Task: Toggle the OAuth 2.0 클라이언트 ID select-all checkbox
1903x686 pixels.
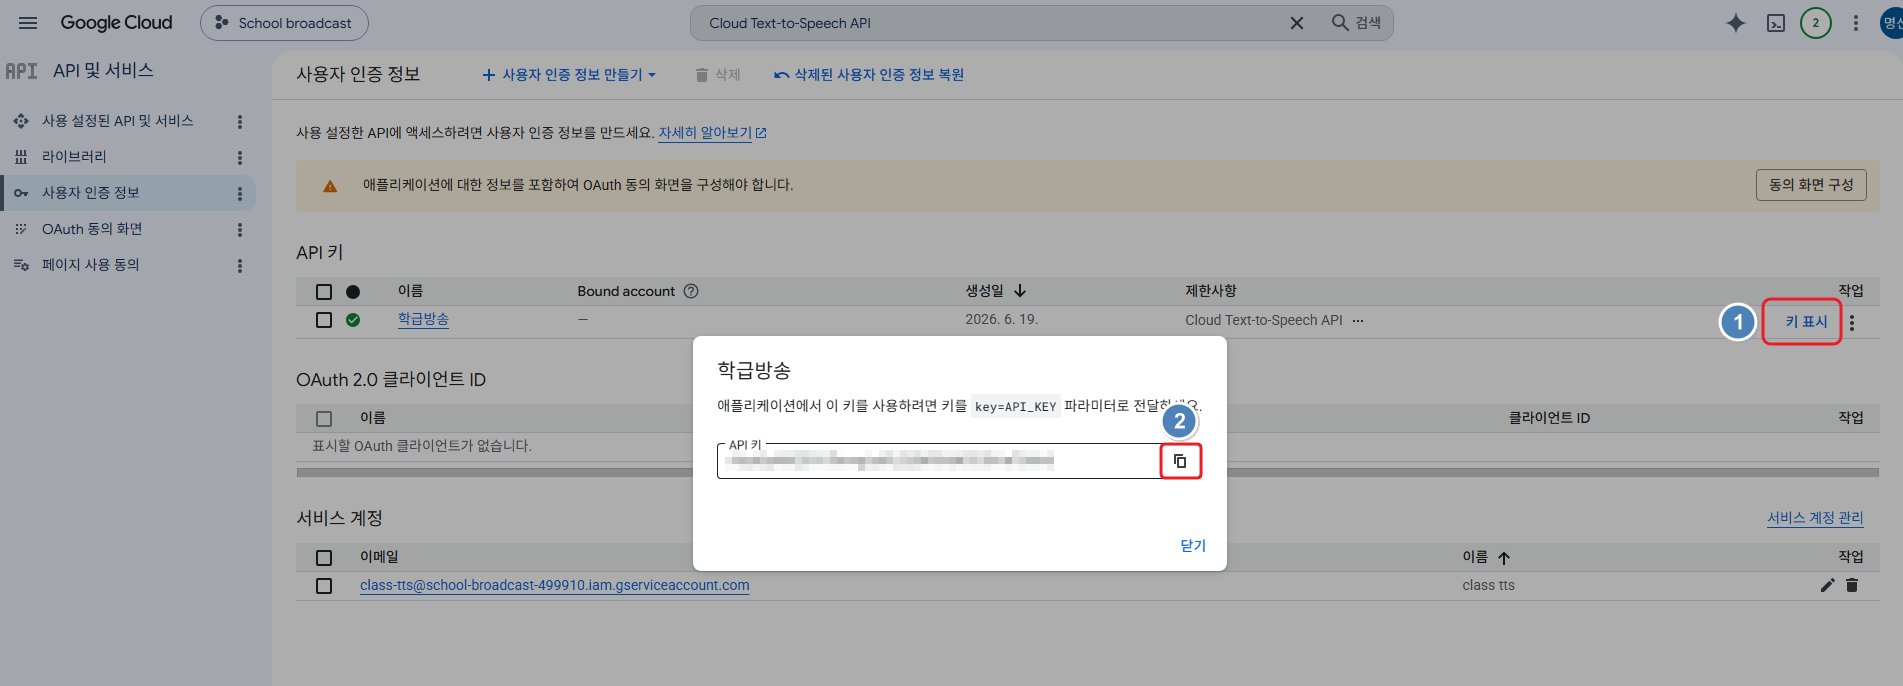Action: 324,419
